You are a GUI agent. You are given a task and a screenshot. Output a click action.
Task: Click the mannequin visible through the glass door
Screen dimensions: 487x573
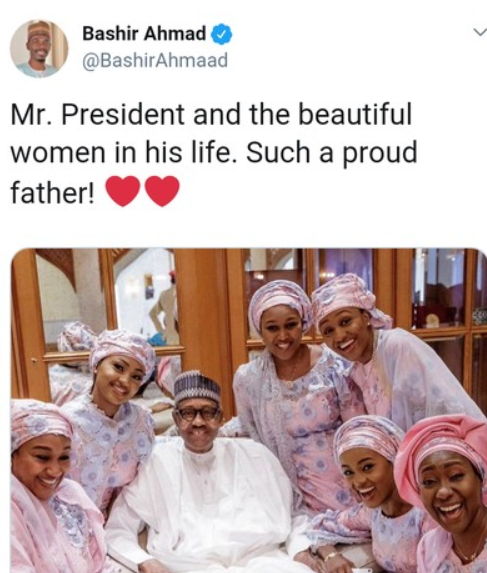coord(166,309)
